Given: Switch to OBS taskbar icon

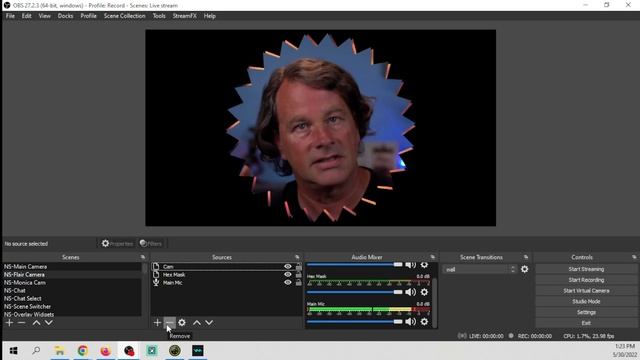Looking at the screenshot, I should [x=129, y=351].
